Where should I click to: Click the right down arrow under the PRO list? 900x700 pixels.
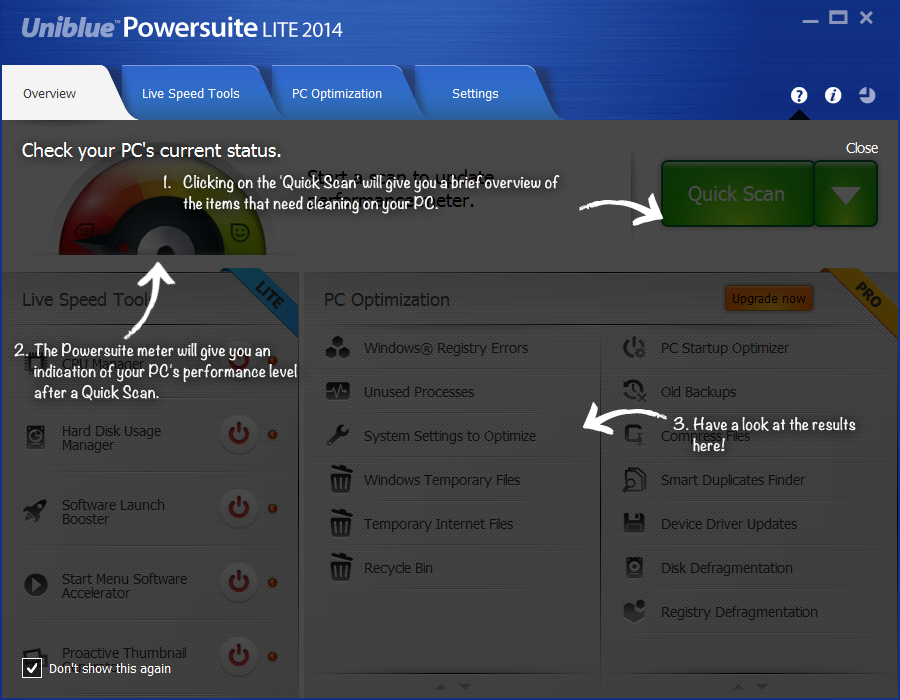pos(762,686)
